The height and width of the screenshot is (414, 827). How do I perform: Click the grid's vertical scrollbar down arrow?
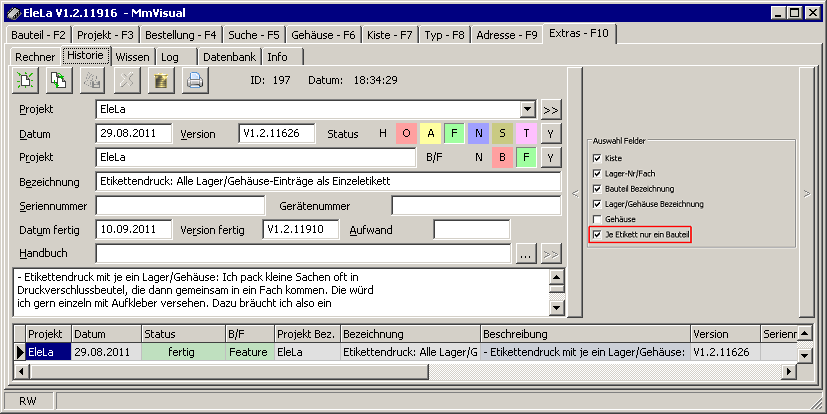(x=804, y=355)
